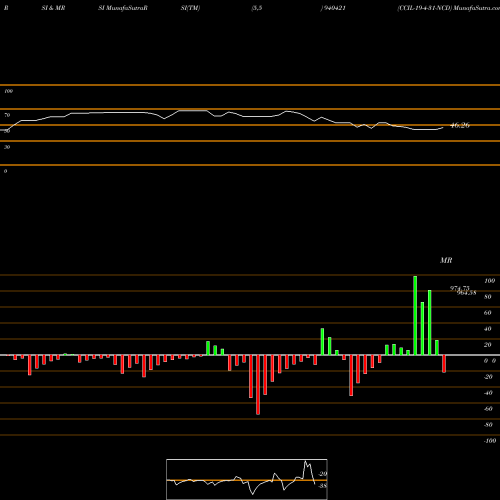Click the MR axis label 100 at right
Viewport: 500px width, 500px height.
pos(489,281)
